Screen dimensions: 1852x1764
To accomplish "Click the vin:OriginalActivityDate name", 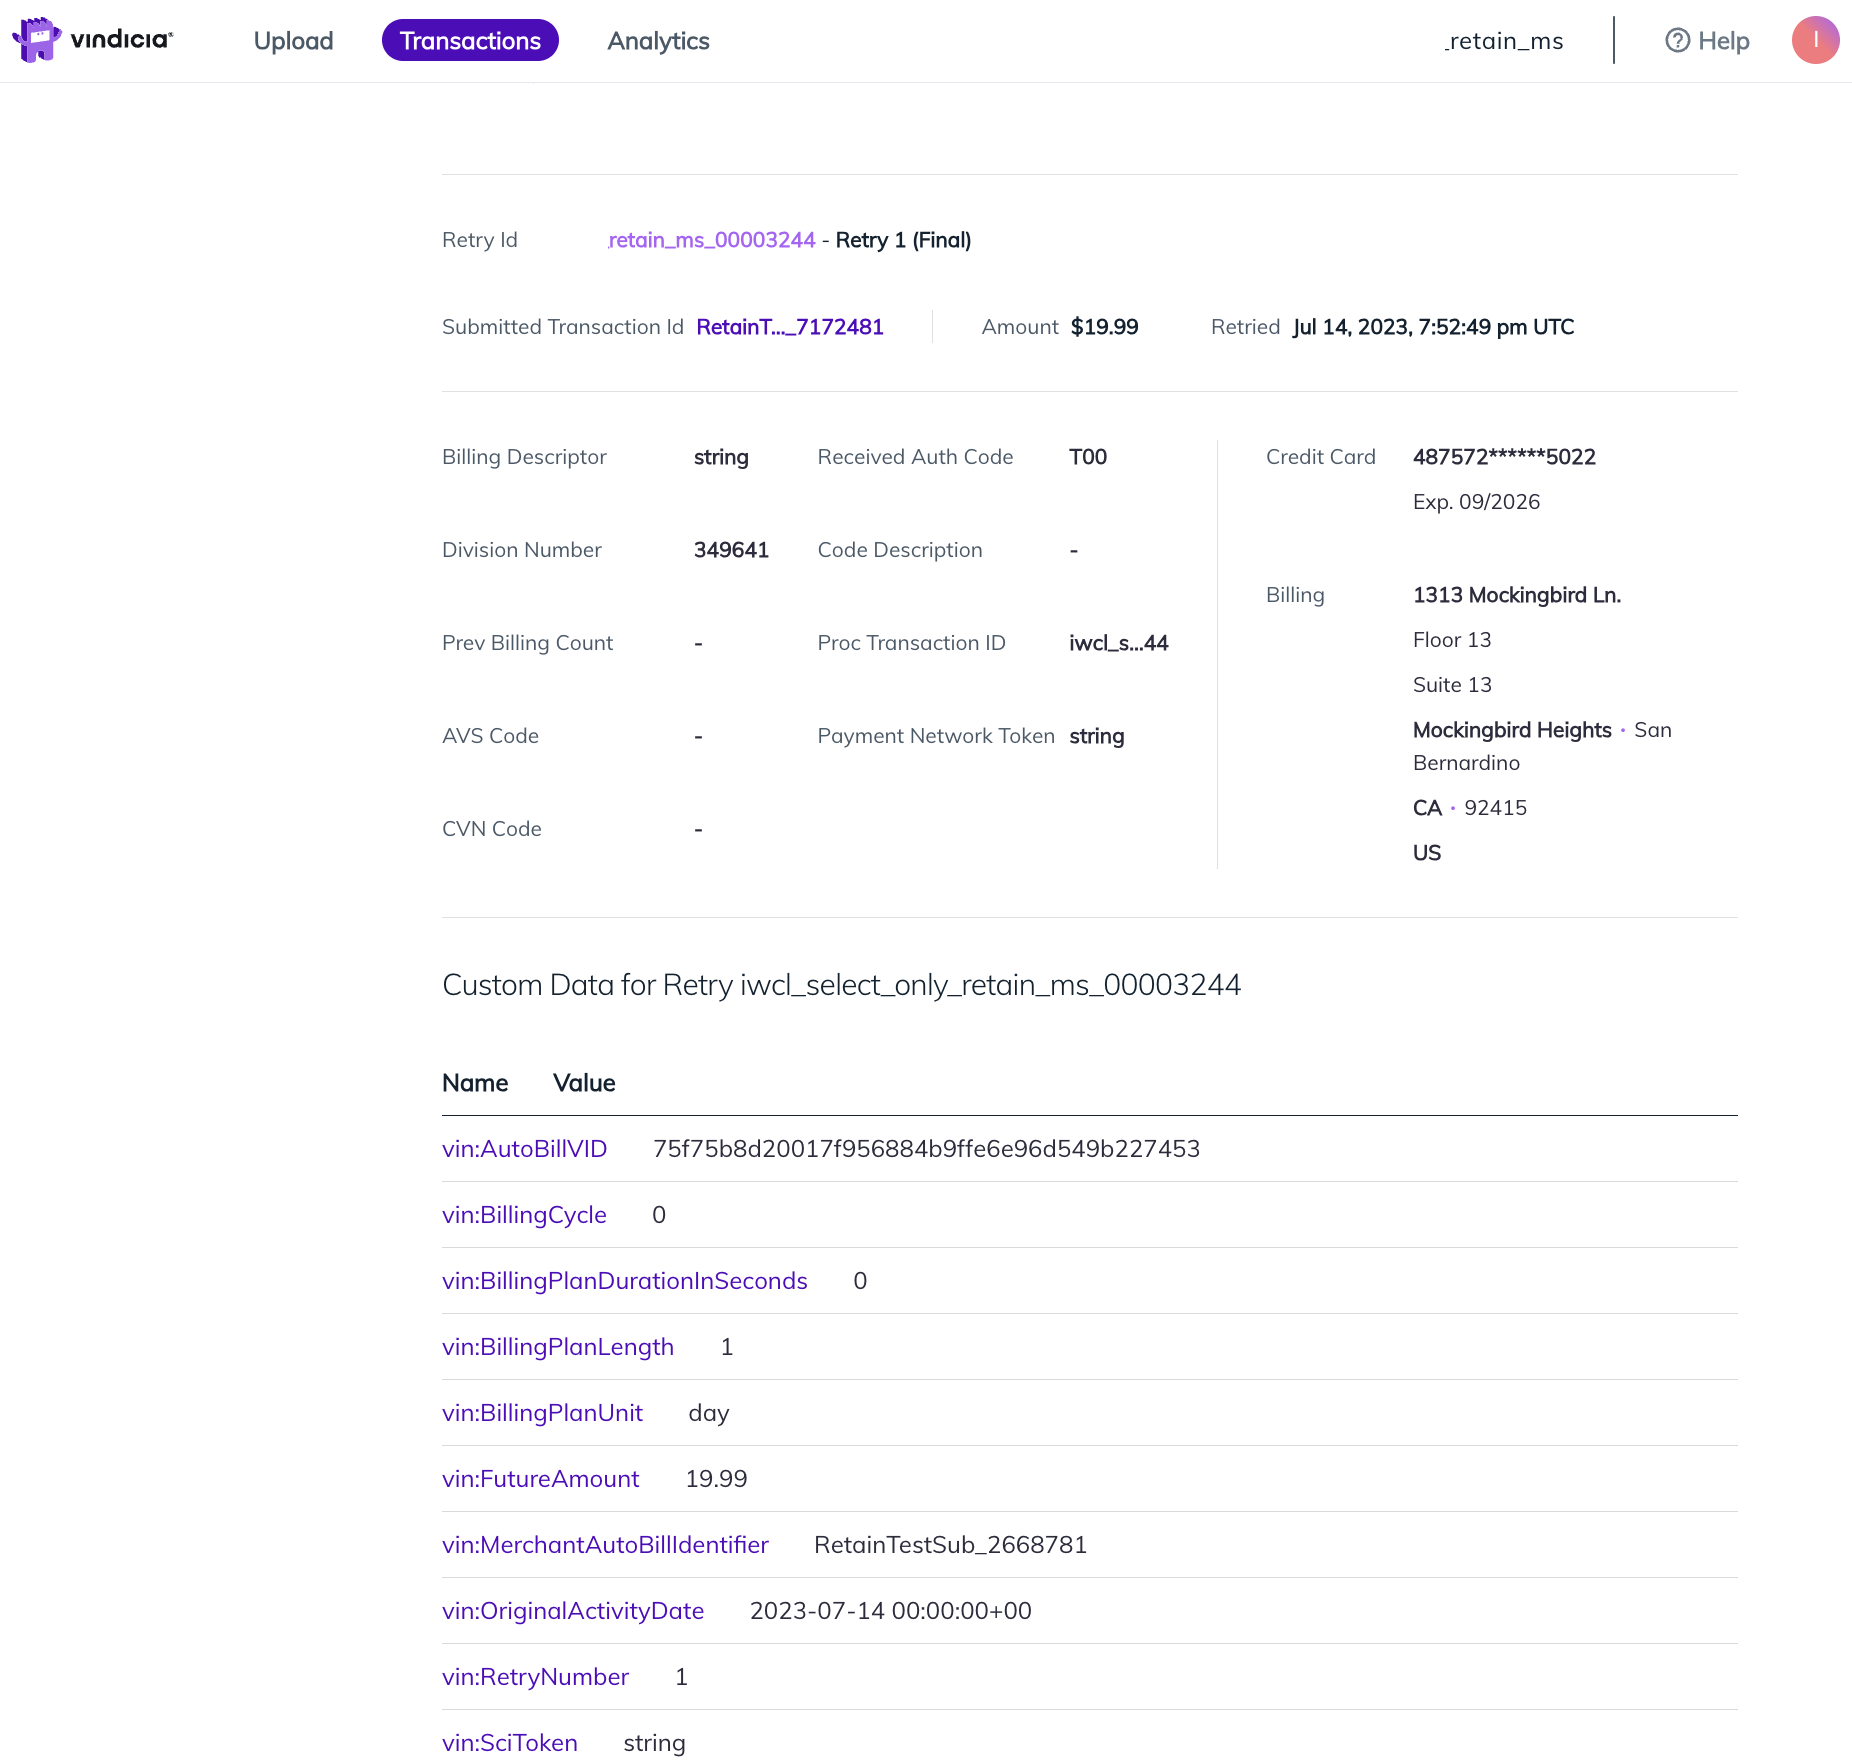I will 573,1611.
